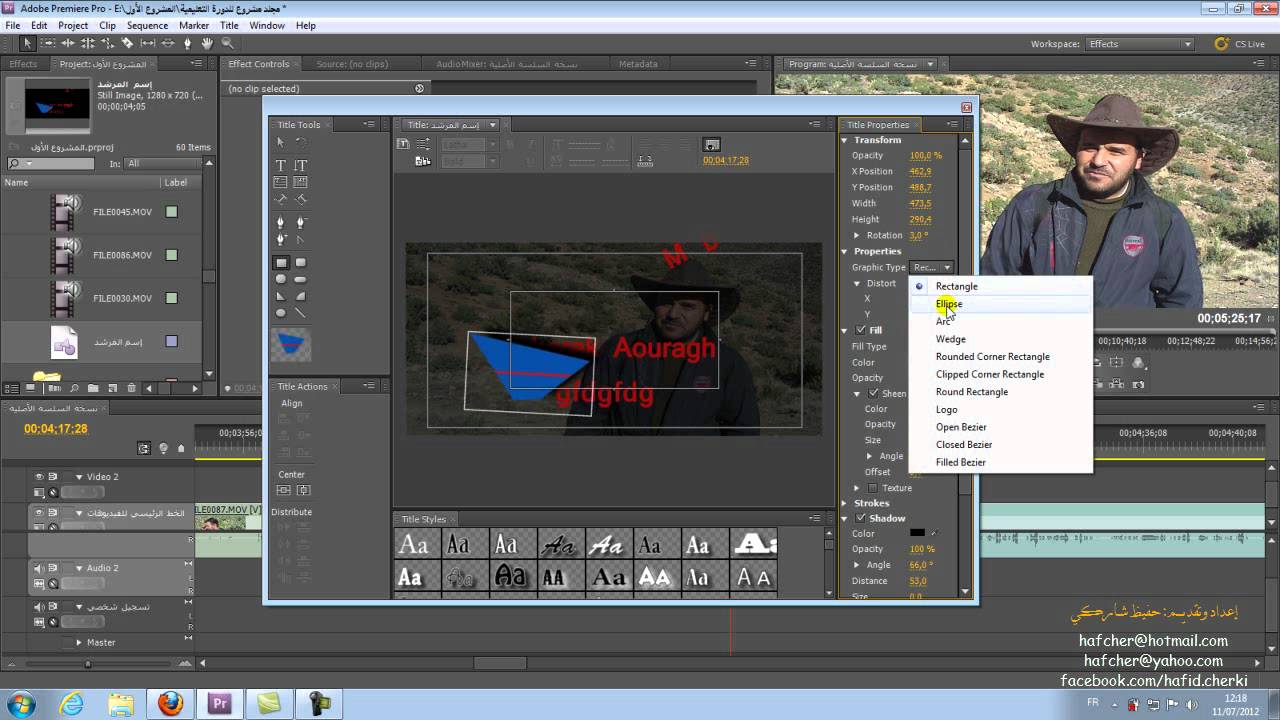Click the trash Clear icon in Project panel
This screenshot has height=720, width=1280.
tap(130, 388)
